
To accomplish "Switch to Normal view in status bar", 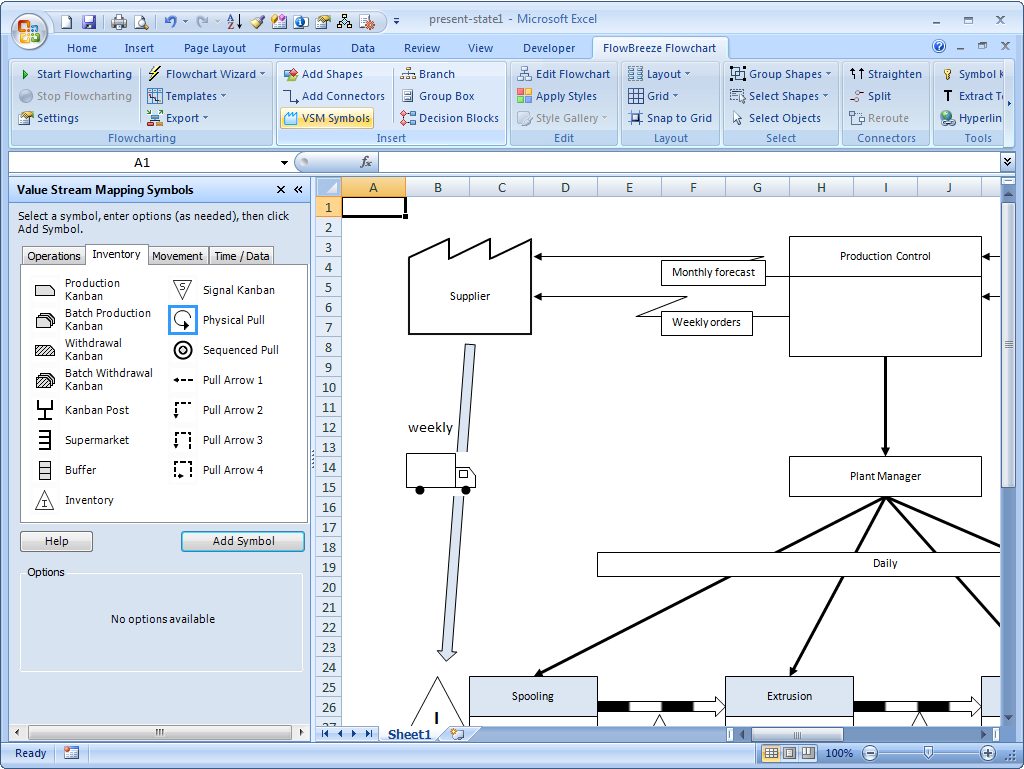I will tap(771, 753).
